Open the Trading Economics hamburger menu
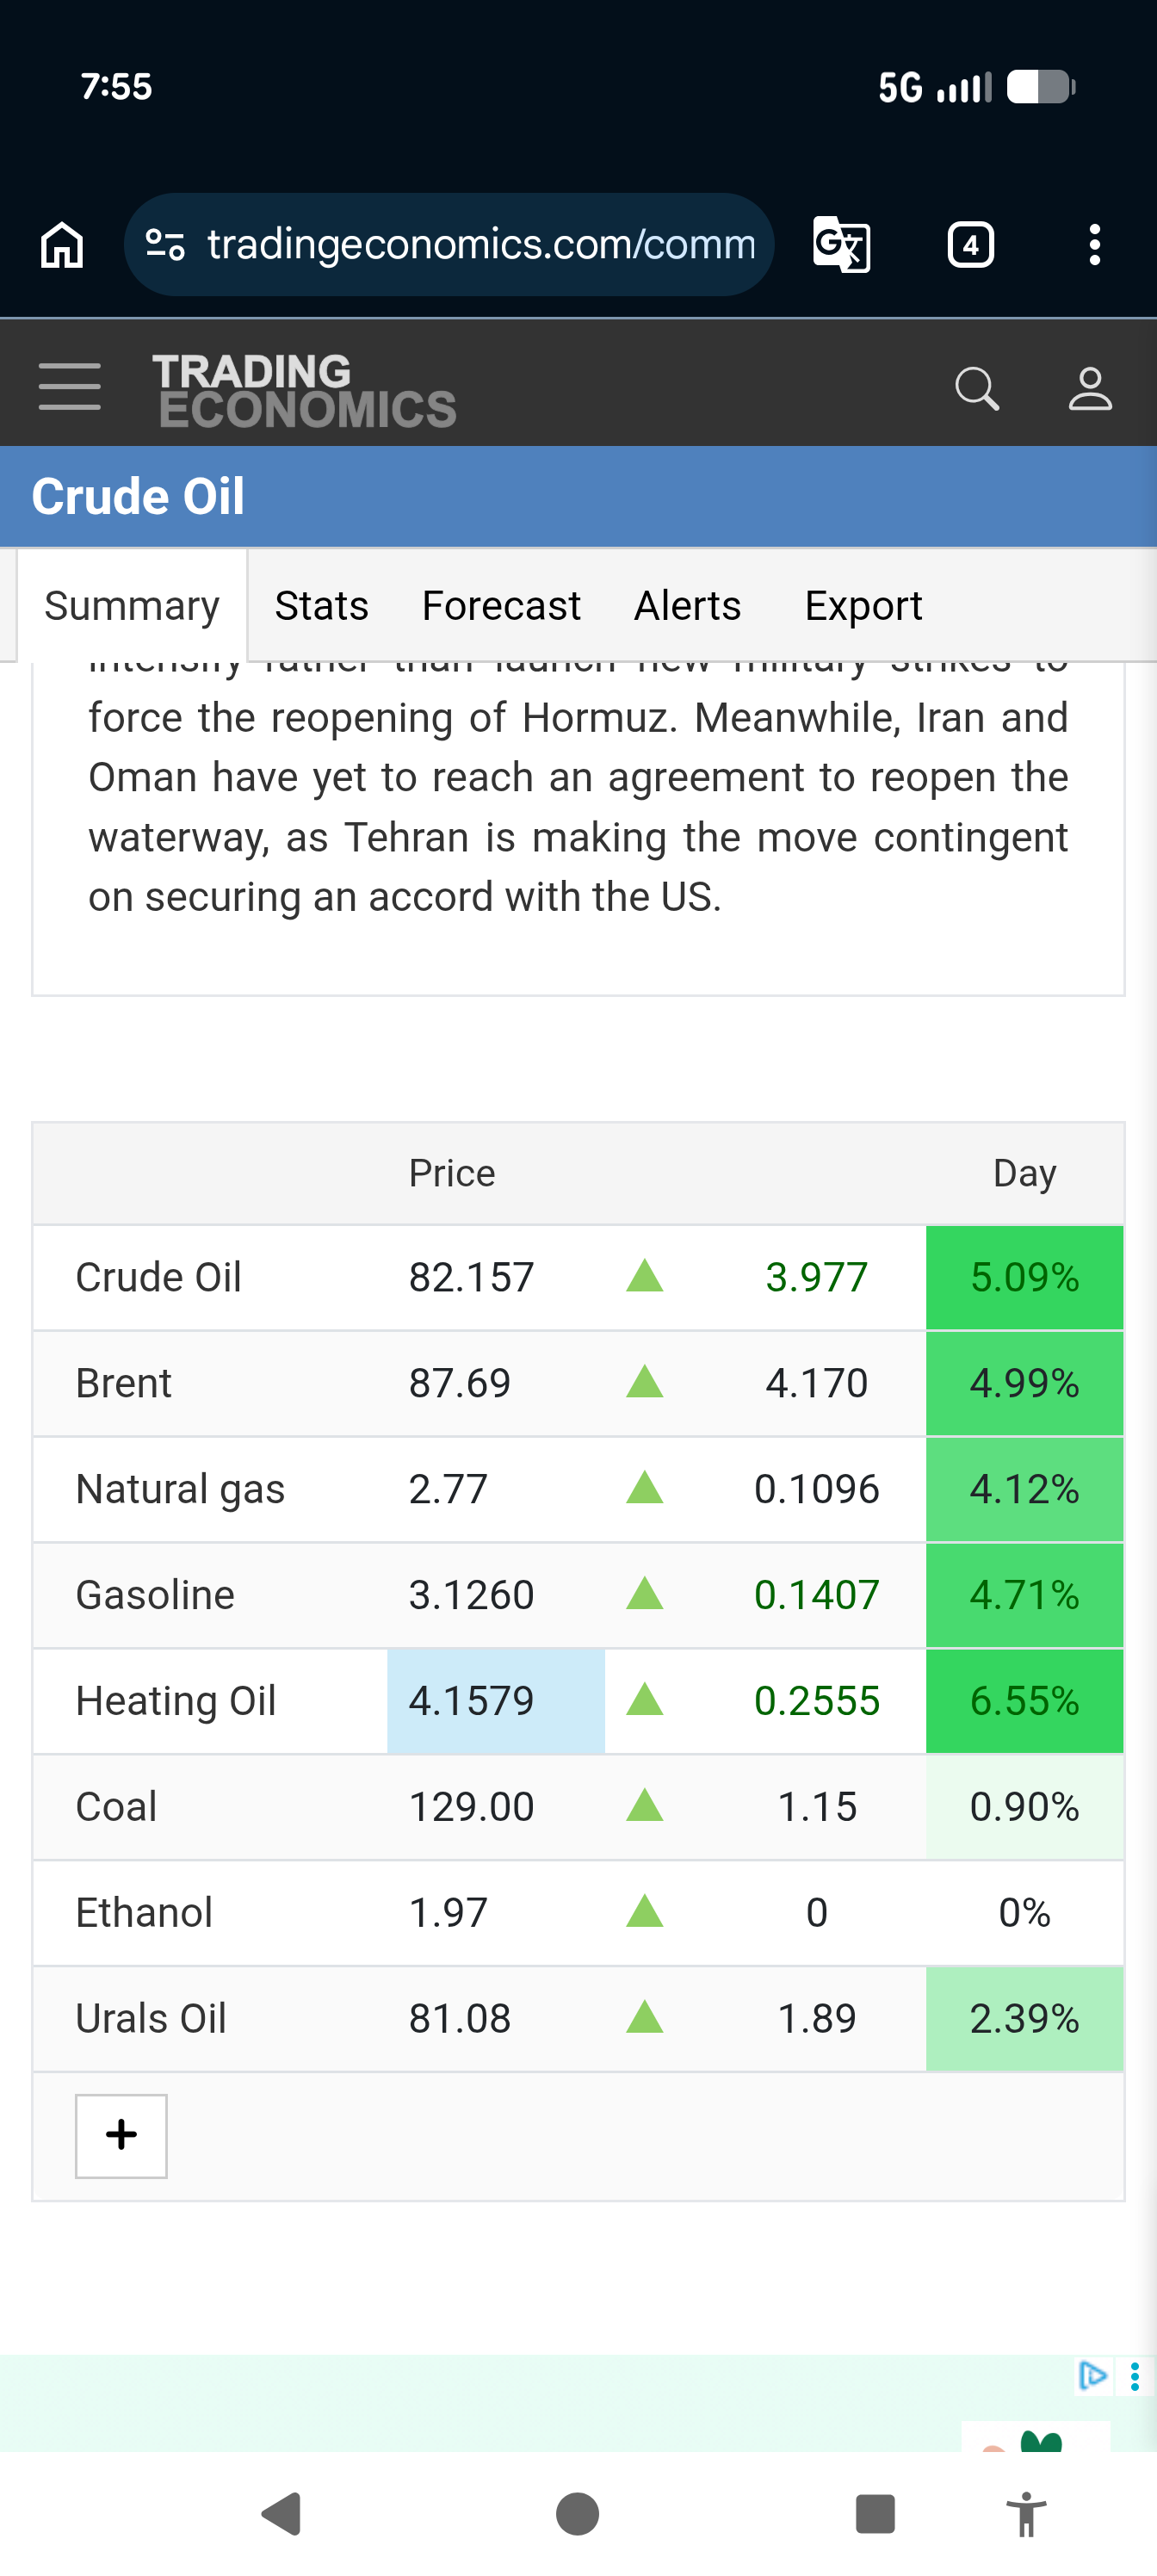The height and width of the screenshot is (2576, 1157). 69,387
